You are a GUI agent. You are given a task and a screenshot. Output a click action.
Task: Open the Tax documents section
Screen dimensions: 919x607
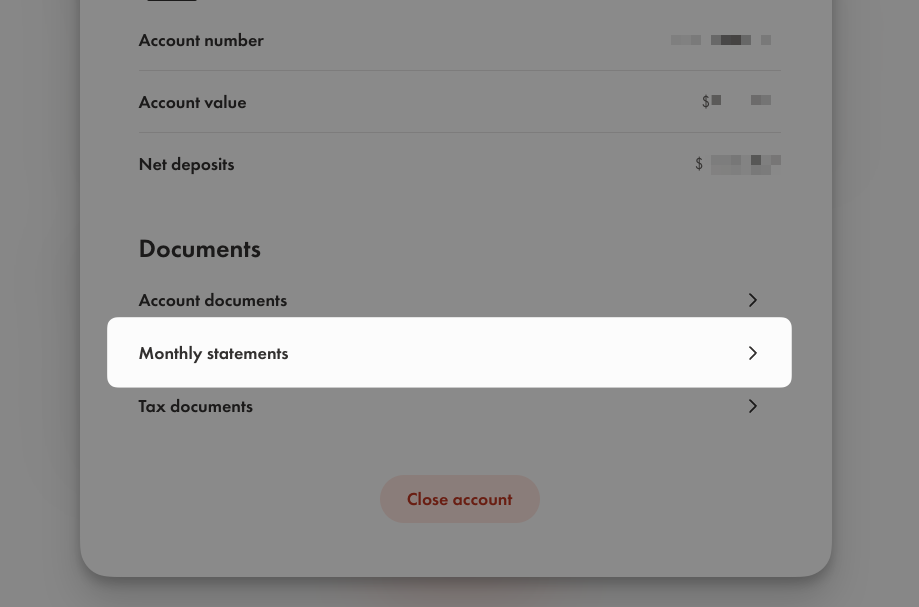pos(195,406)
